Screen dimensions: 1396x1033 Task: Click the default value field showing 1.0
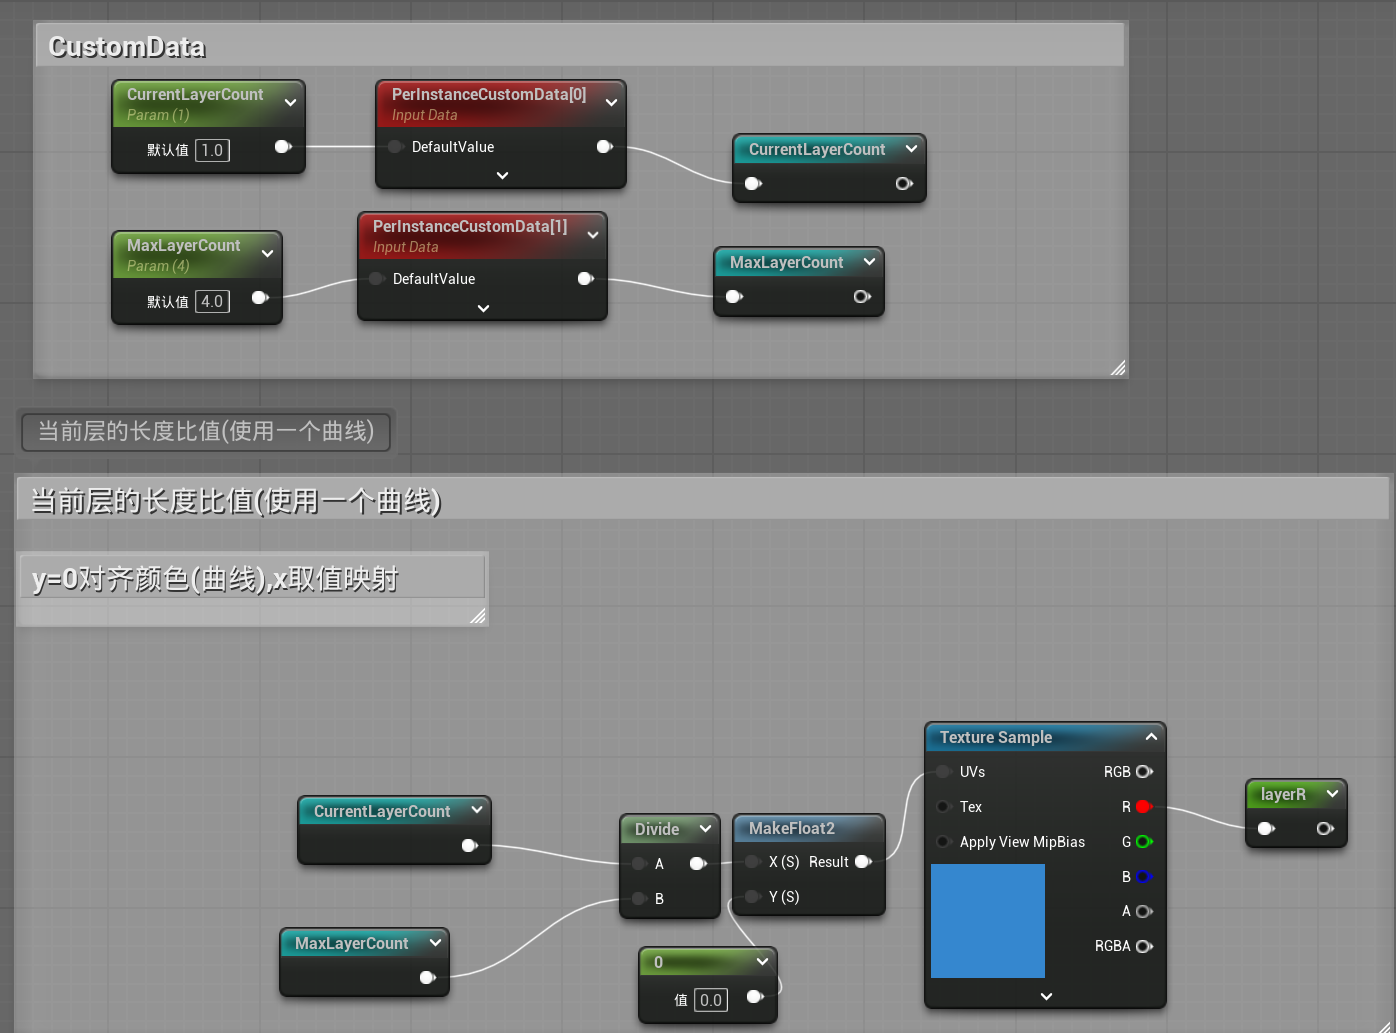pyautogui.click(x=212, y=151)
